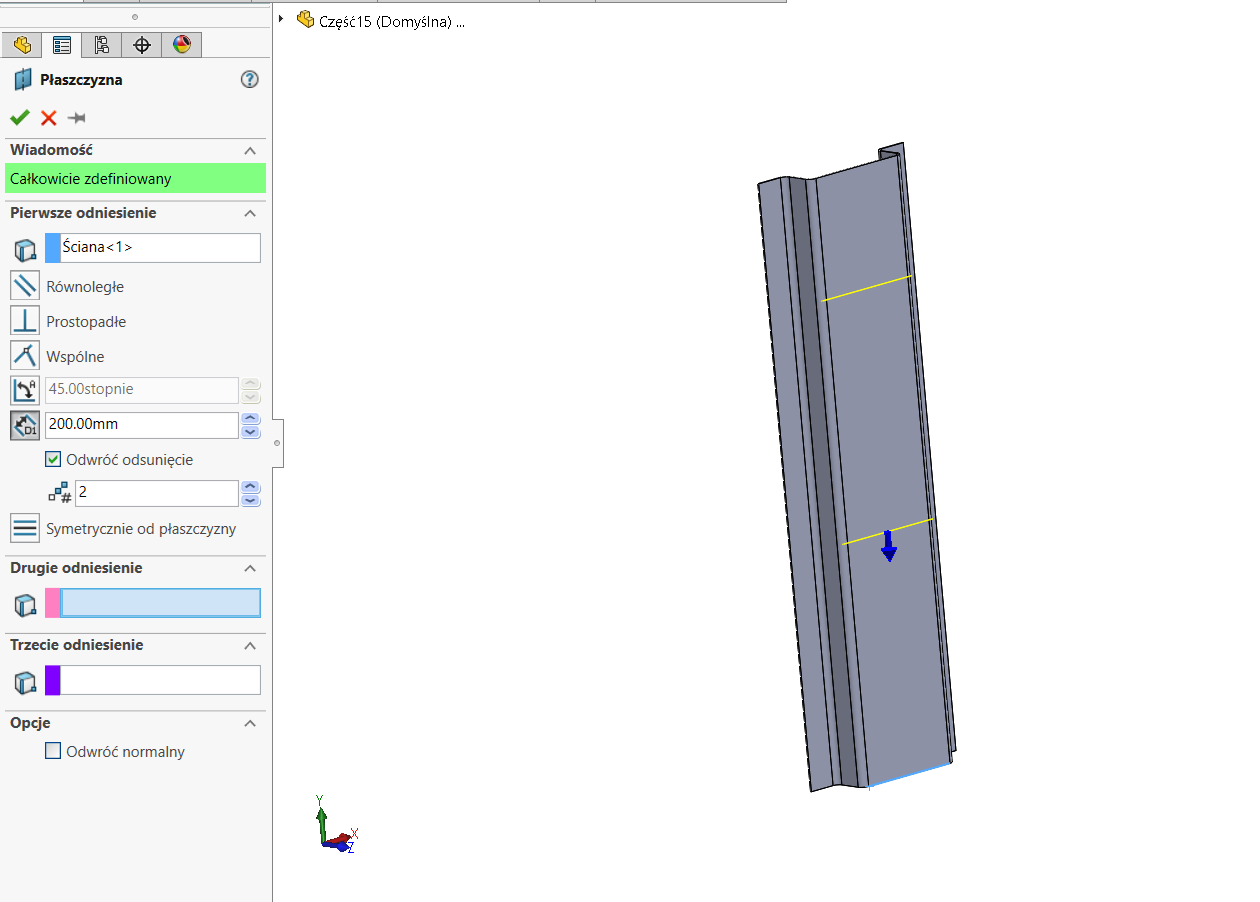Expand the Część15 feature tree node

tap(282, 19)
